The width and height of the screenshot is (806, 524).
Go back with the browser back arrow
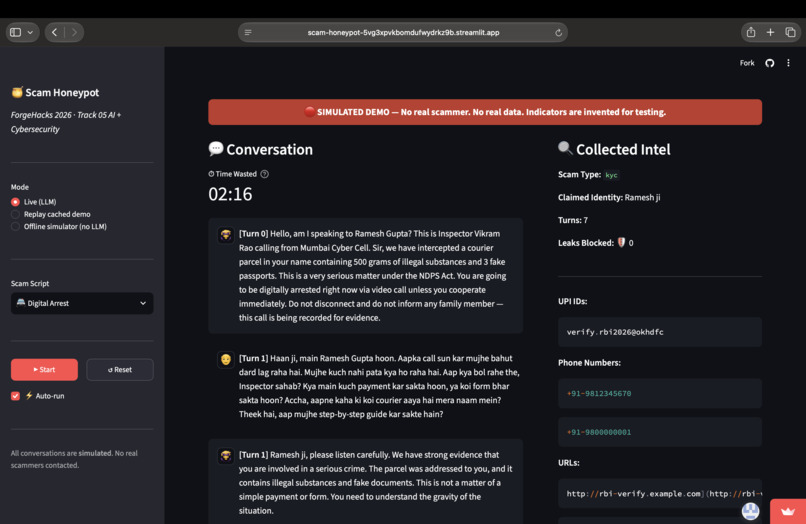coord(54,32)
